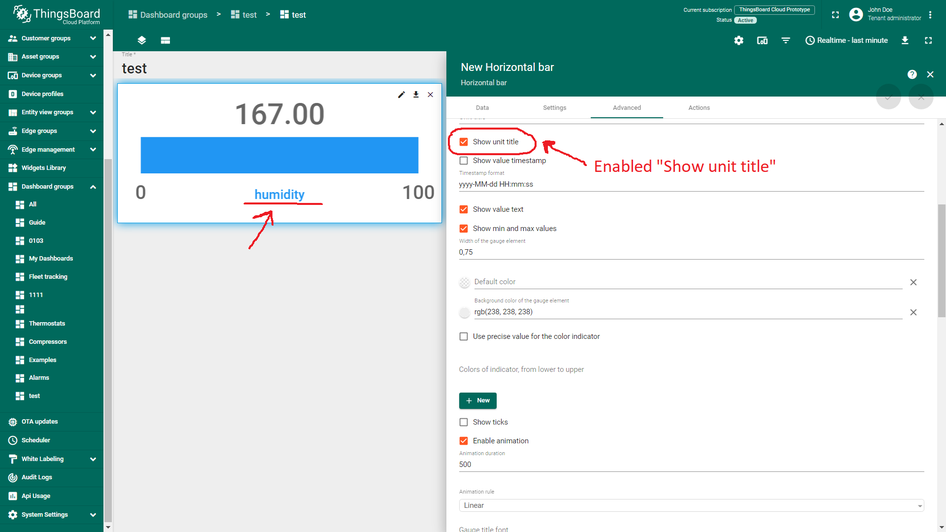Click Dashboard groups breadcrumb link

pyautogui.click(x=168, y=14)
